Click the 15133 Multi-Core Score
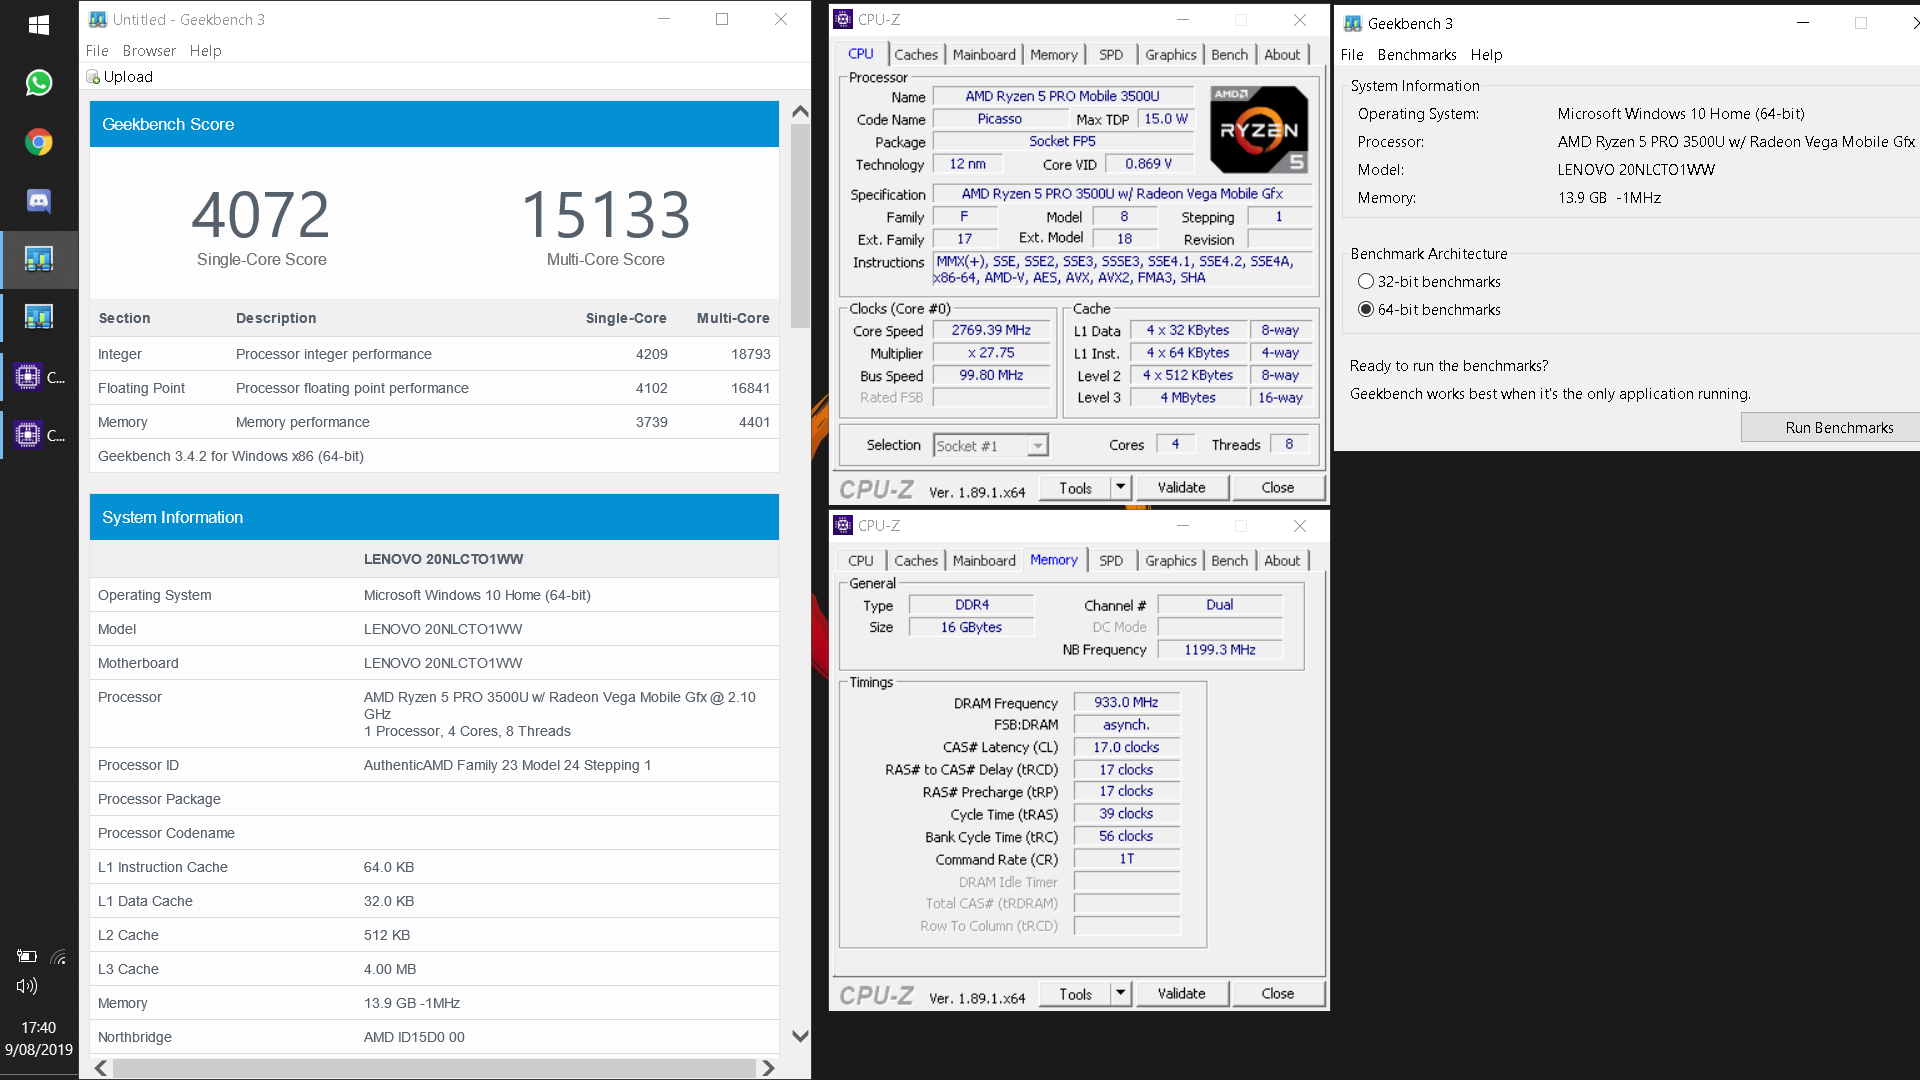The image size is (1920, 1080). point(606,215)
